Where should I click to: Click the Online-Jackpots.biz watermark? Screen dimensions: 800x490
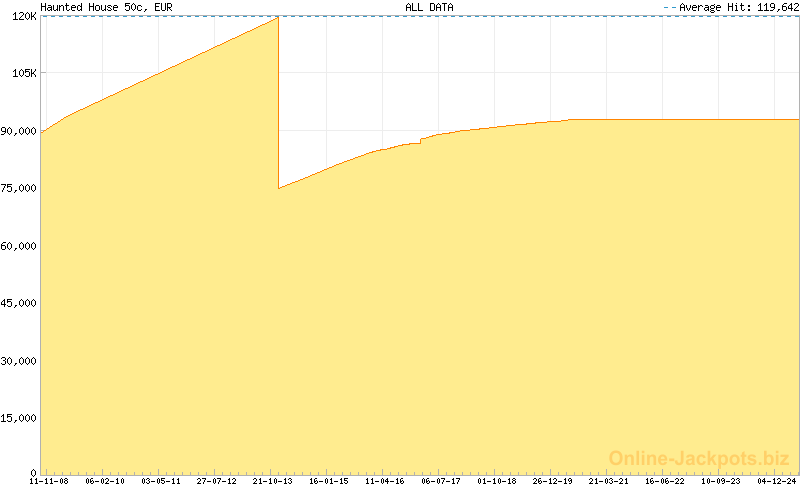(693, 458)
